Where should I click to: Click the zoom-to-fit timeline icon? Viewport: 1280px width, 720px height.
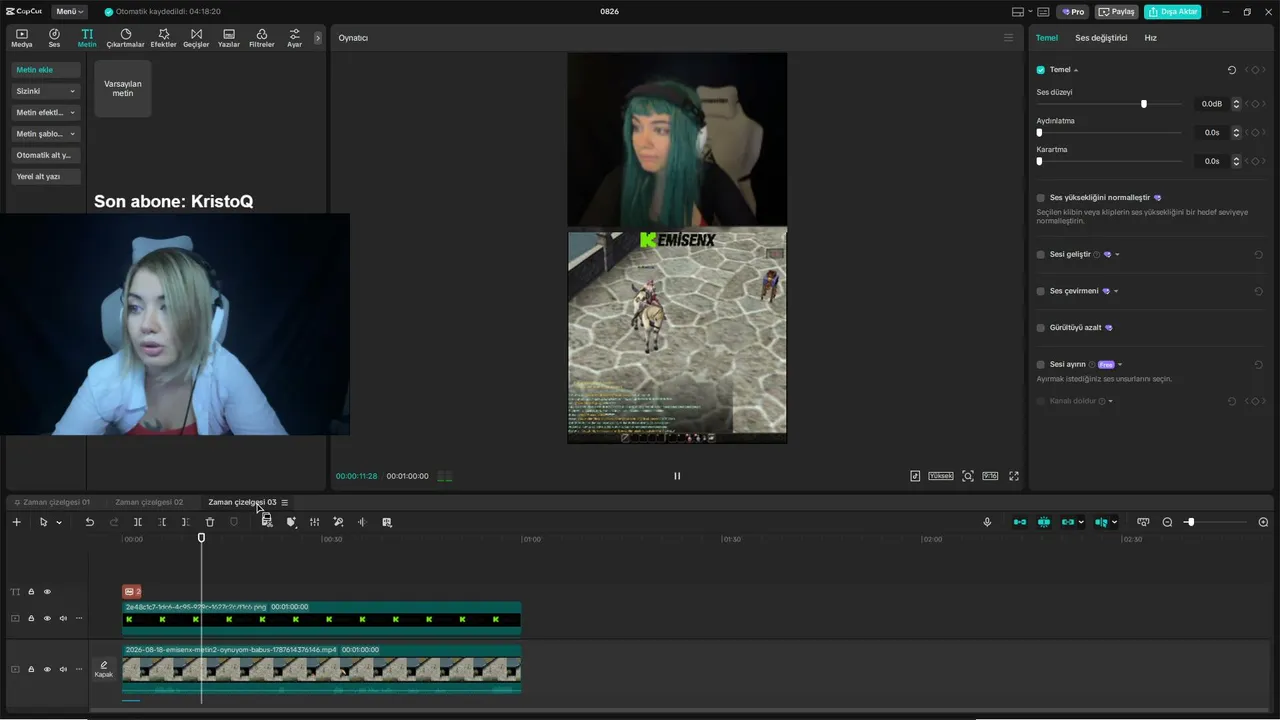click(x=1143, y=522)
